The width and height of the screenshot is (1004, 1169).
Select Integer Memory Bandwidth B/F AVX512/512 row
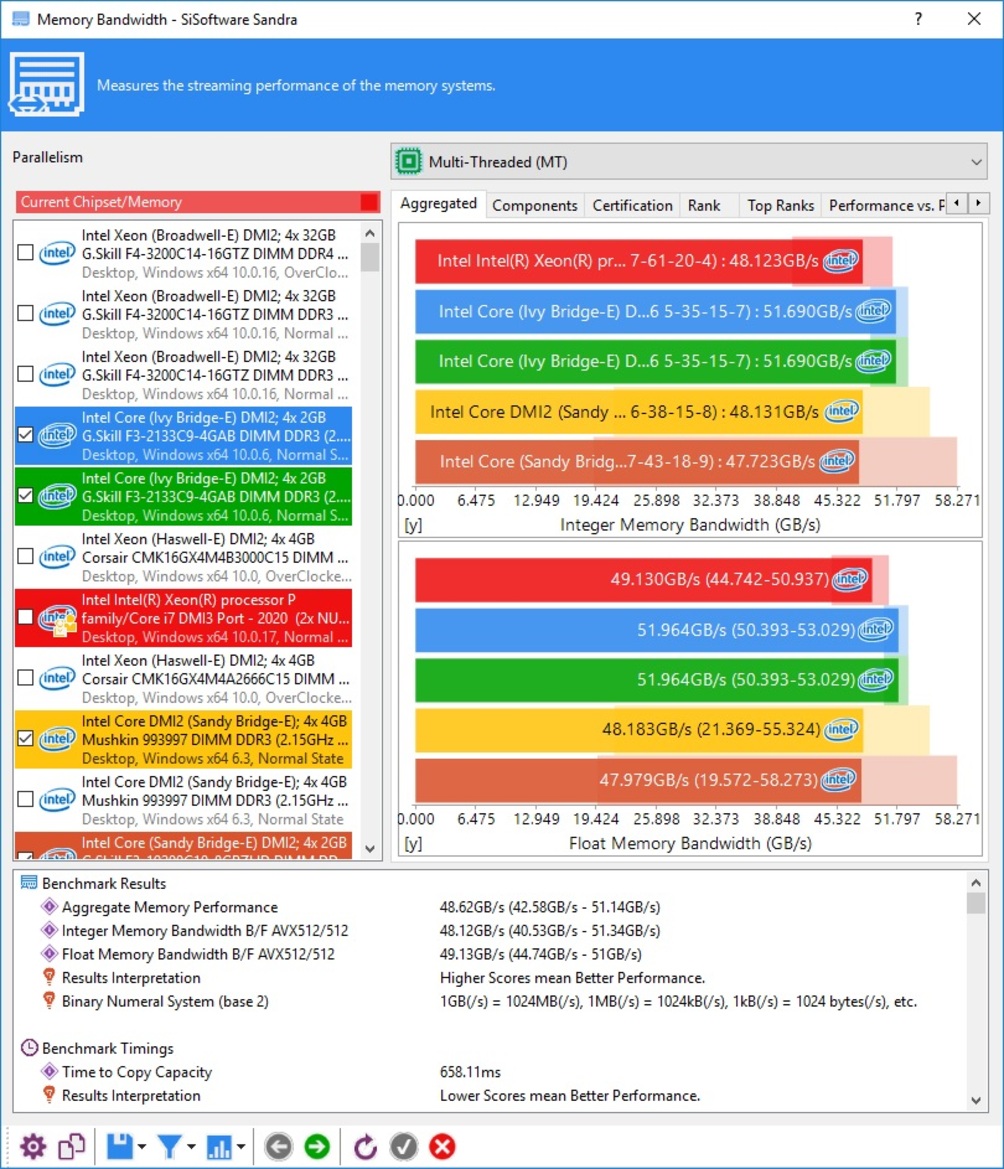coord(492,930)
